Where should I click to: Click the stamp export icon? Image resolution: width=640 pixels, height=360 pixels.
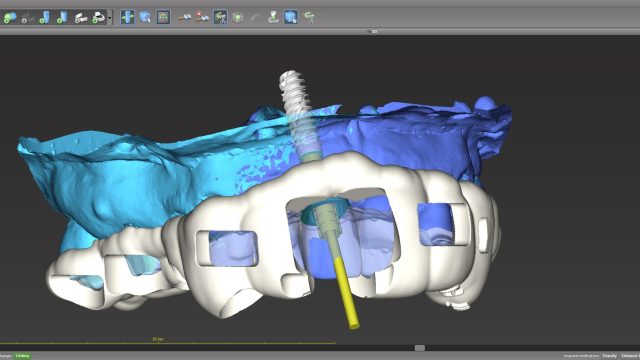pos(273,17)
